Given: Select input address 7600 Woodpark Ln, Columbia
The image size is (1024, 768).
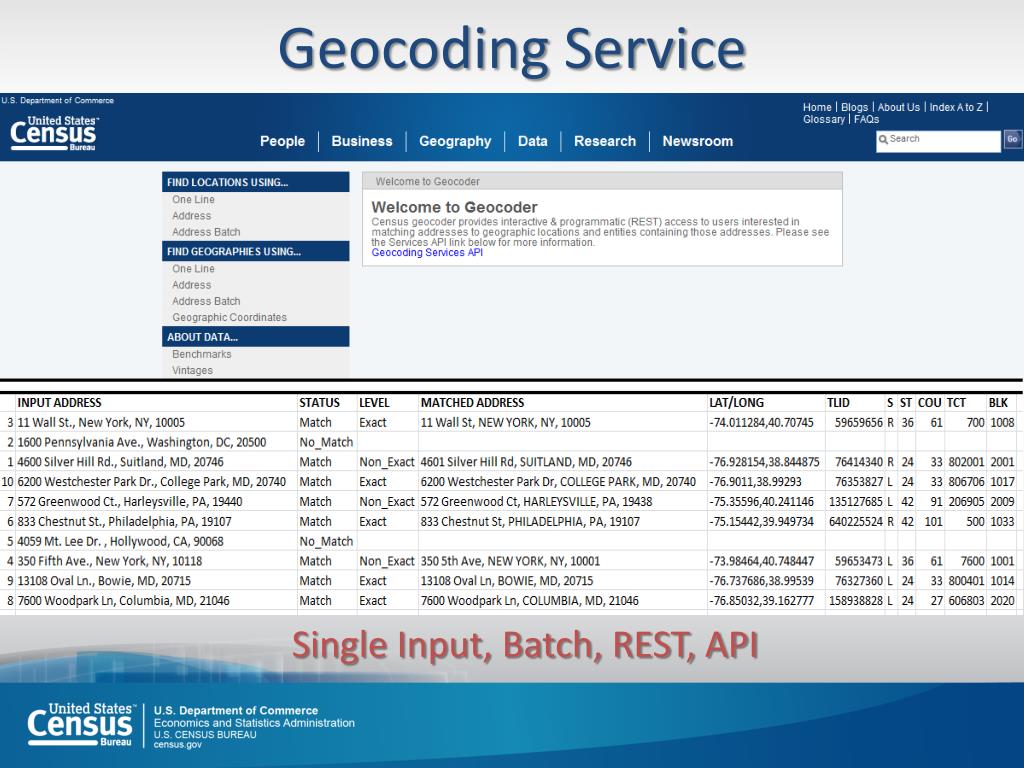Looking at the screenshot, I should pos(123,601).
